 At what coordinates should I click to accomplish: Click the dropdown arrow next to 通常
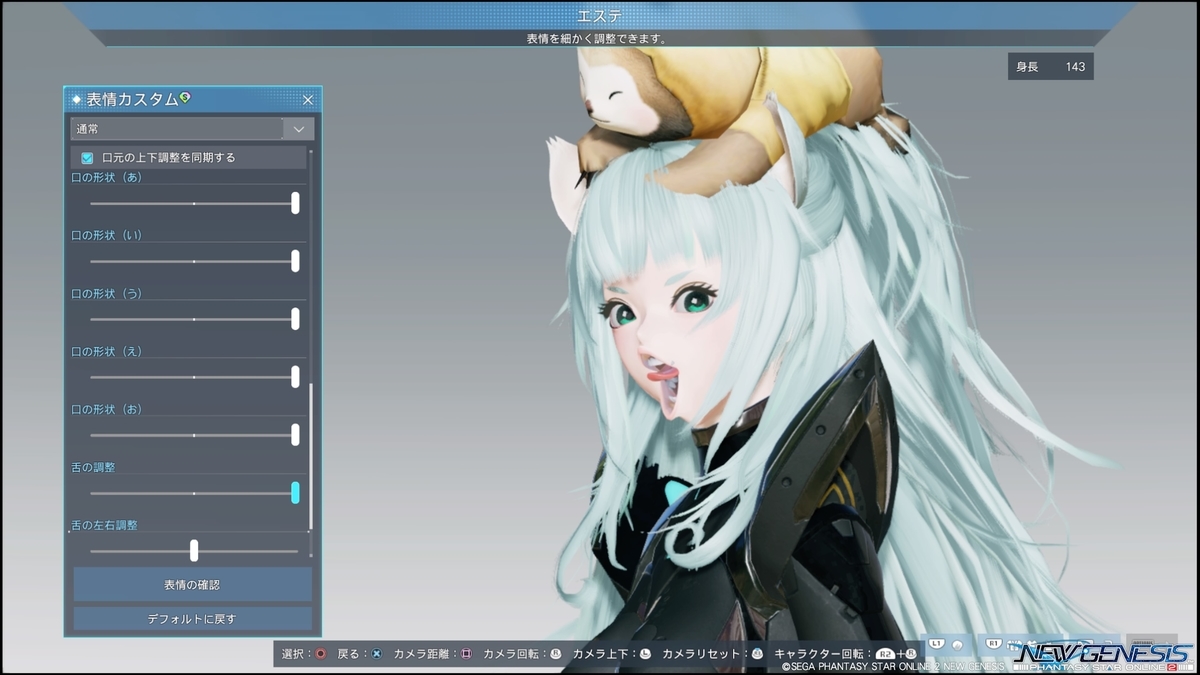coord(299,129)
